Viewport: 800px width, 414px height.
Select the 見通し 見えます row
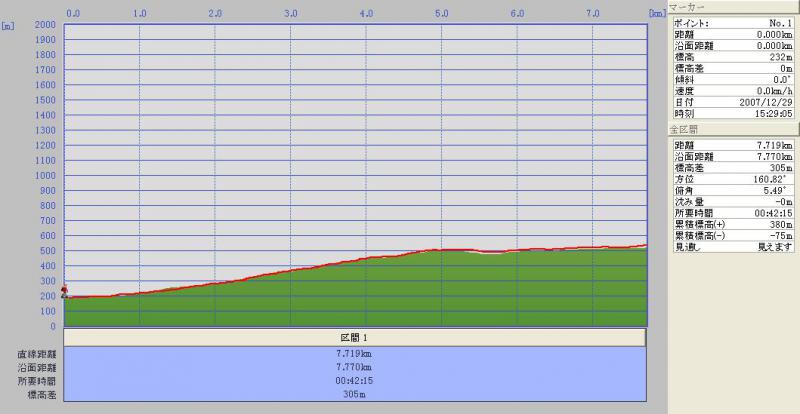click(x=733, y=246)
